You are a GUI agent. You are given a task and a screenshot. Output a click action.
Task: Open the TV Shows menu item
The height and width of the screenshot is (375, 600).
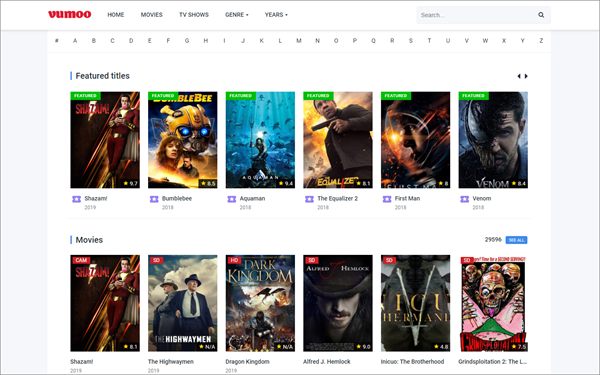click(x=194, y=15)
